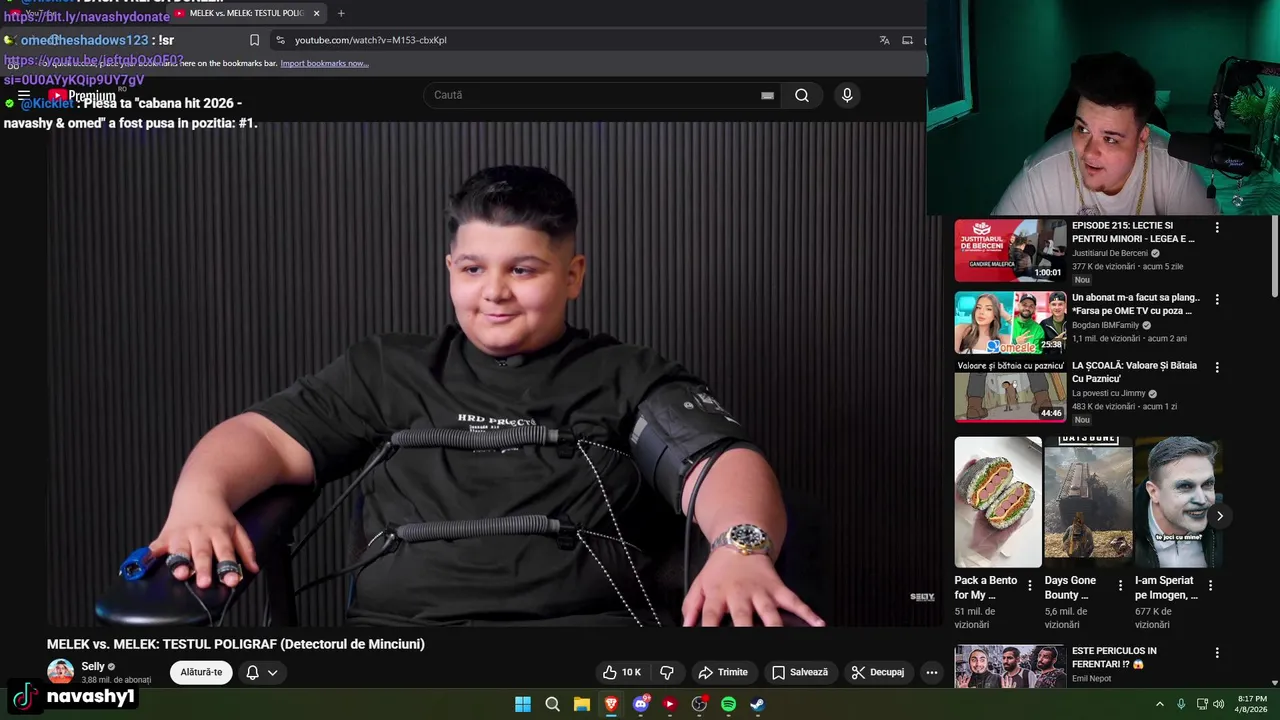Click 'Justitiarul De Berceni' channel name

point(1110,253)
